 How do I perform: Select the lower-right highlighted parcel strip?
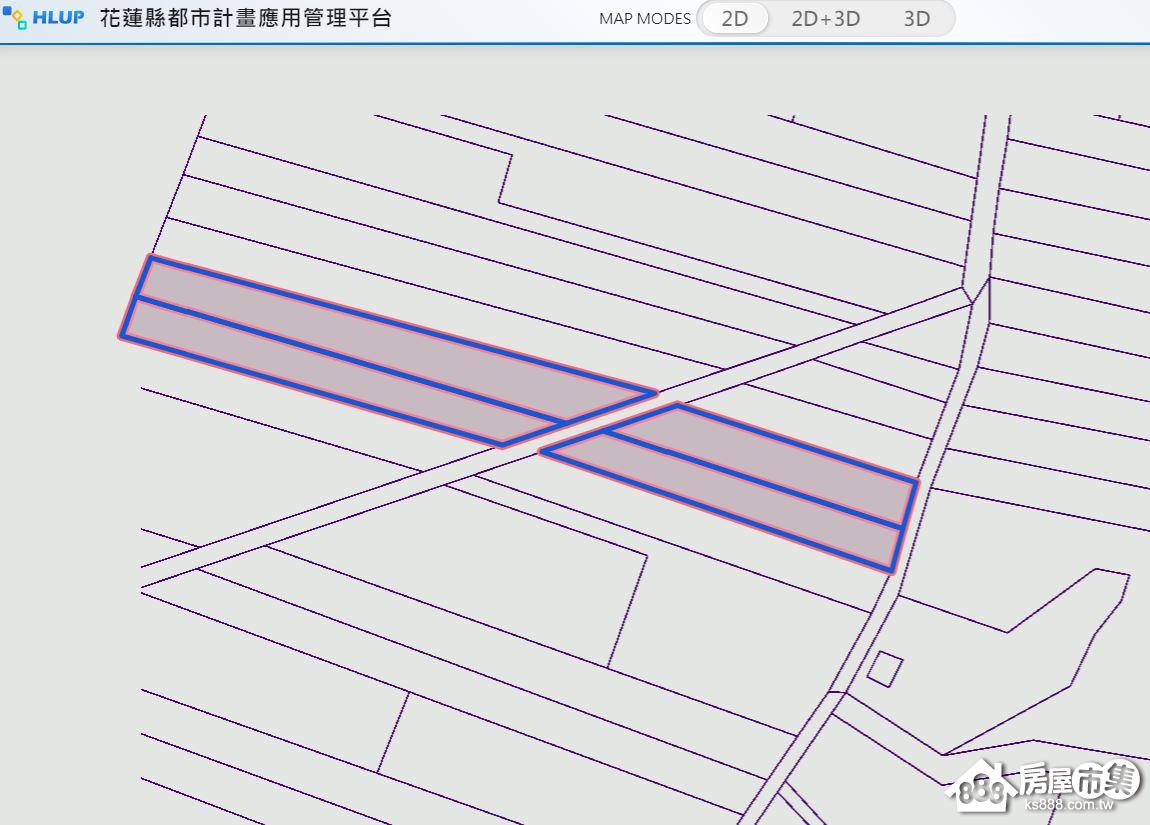click(x=730, y=500)
